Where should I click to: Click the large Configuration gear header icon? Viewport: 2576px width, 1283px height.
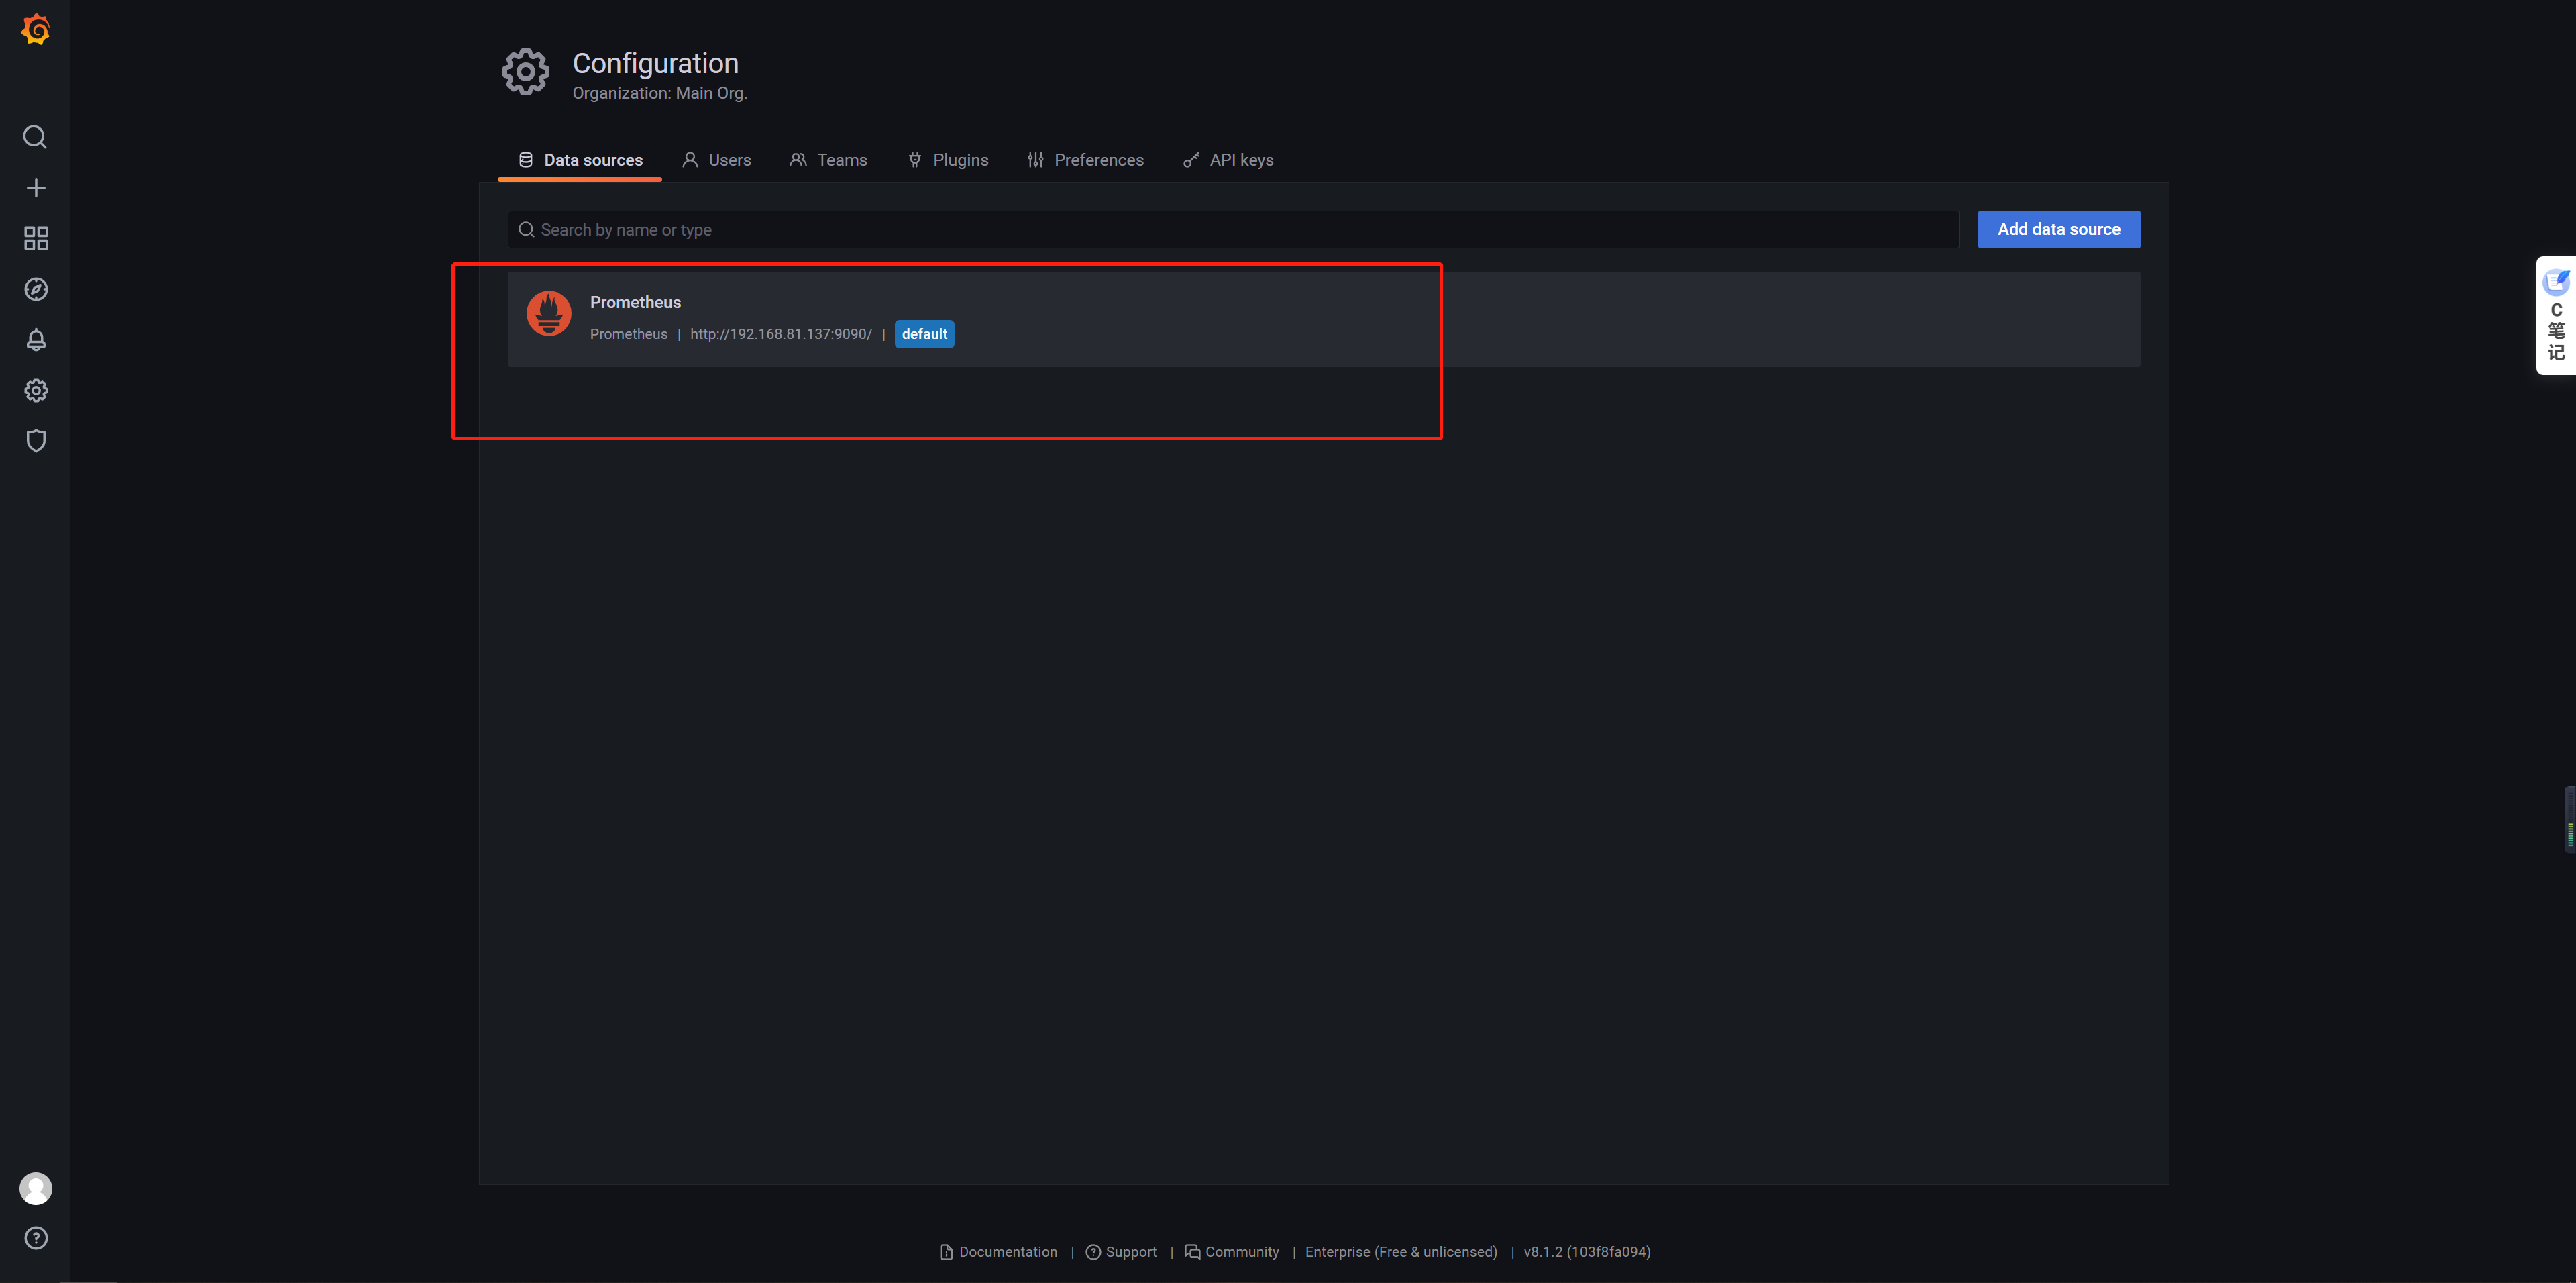[x=526, y=72]
